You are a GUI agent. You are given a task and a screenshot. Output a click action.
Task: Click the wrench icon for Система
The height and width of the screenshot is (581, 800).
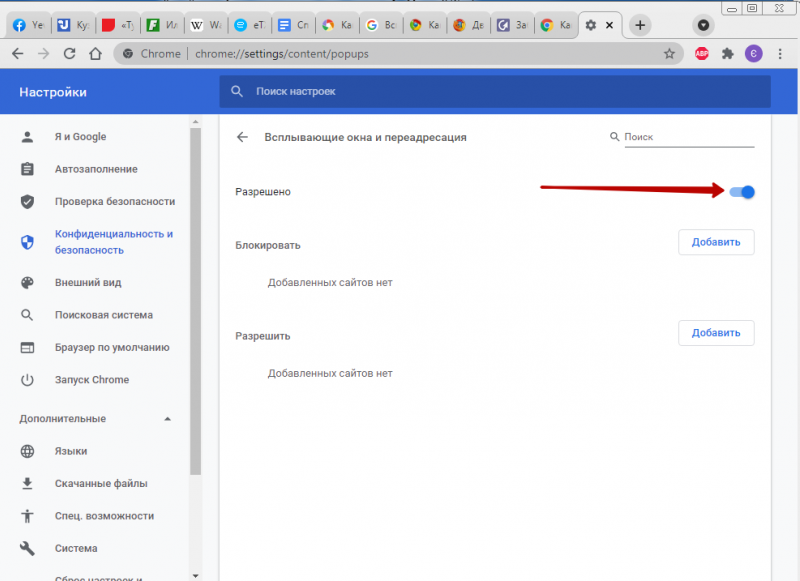click(x=28, y=548)
